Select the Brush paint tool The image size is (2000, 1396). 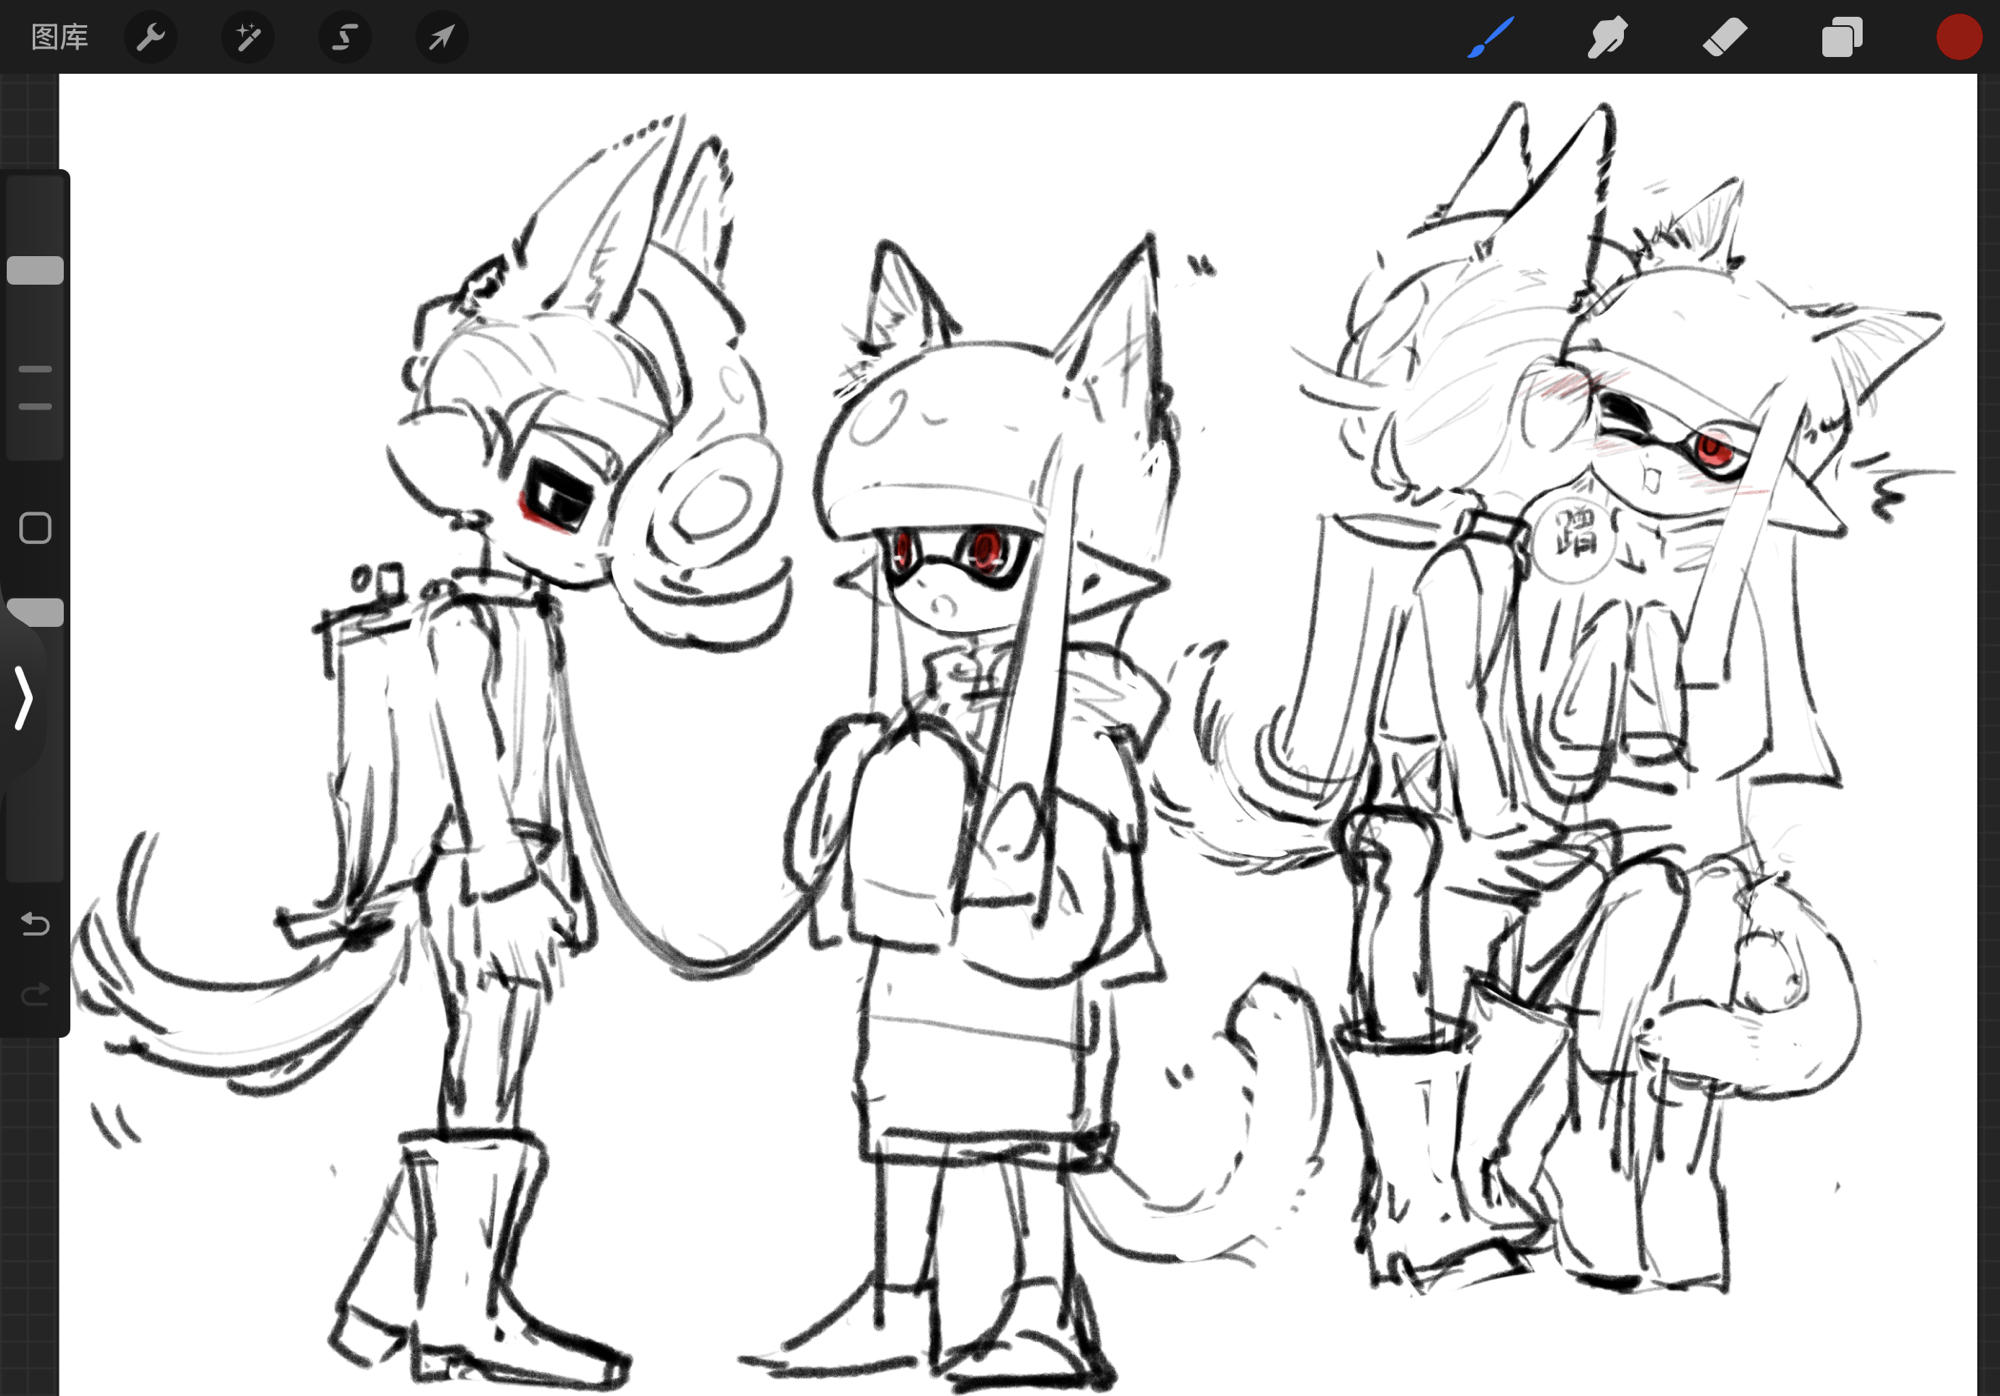(1490, 37)
